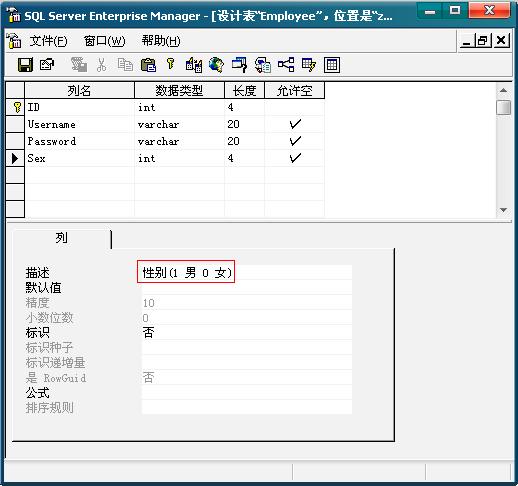Restore the inner document window
Screen dimensions: 518x486
click(483, 41)
